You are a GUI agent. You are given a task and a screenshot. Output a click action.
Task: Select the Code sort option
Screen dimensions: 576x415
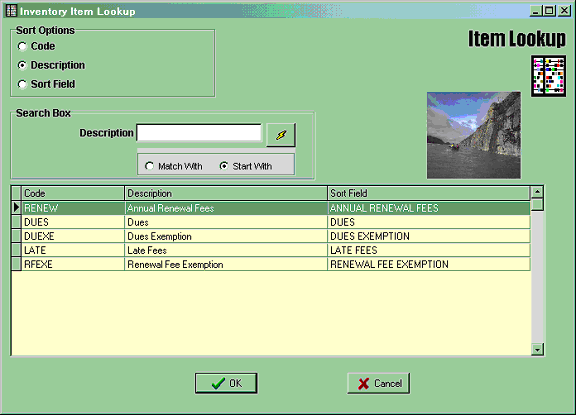pos(22,46)
